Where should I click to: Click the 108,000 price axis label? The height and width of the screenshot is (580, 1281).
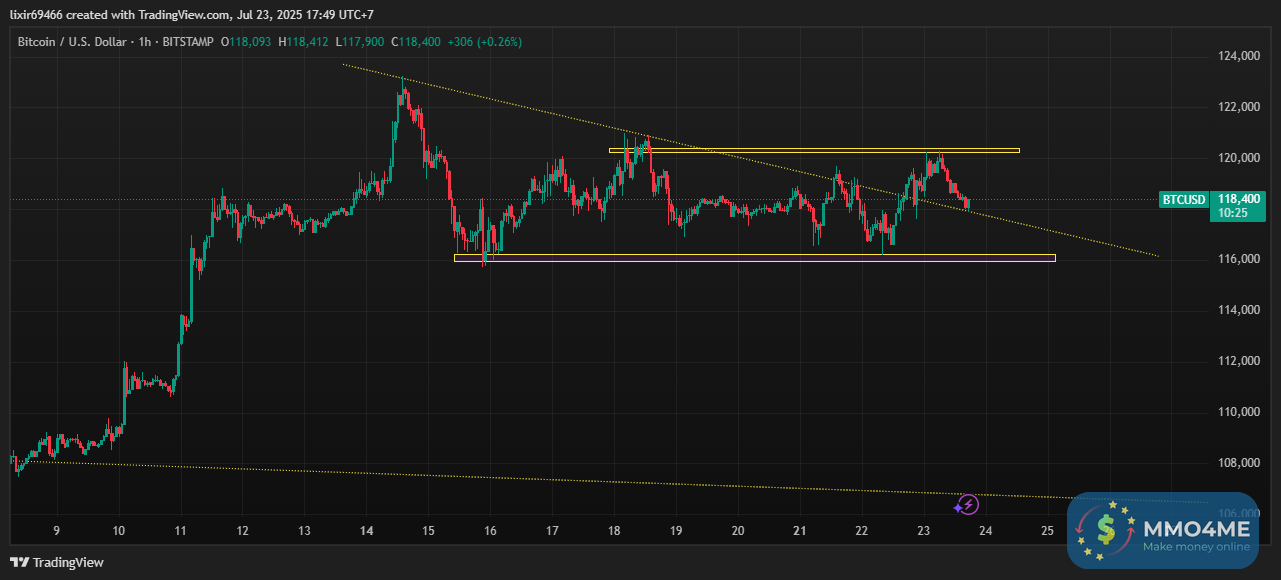click(x=1239, y=463)
